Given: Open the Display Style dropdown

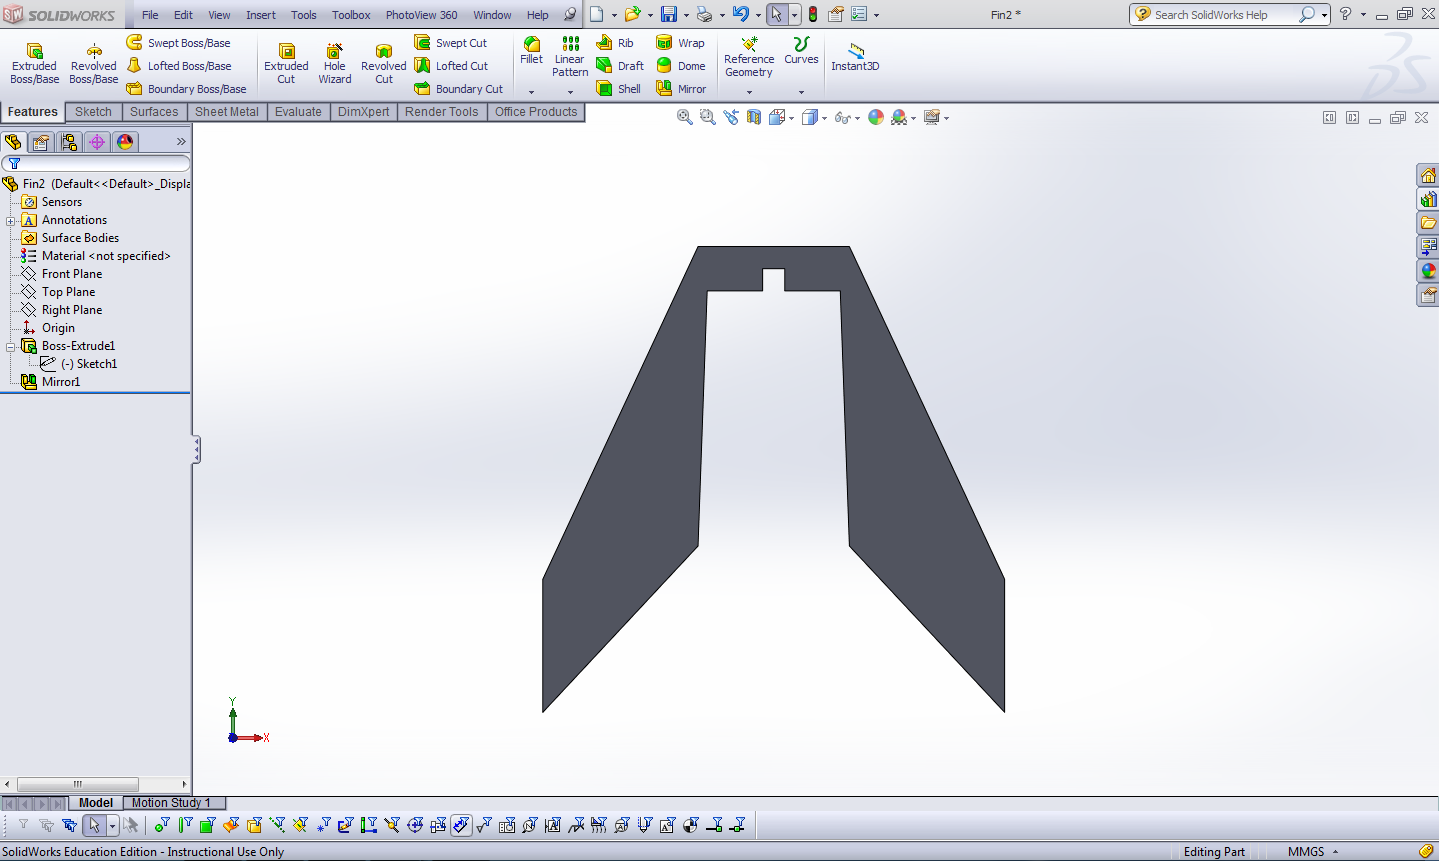Looking at the screenshot, I should point(824,118).
